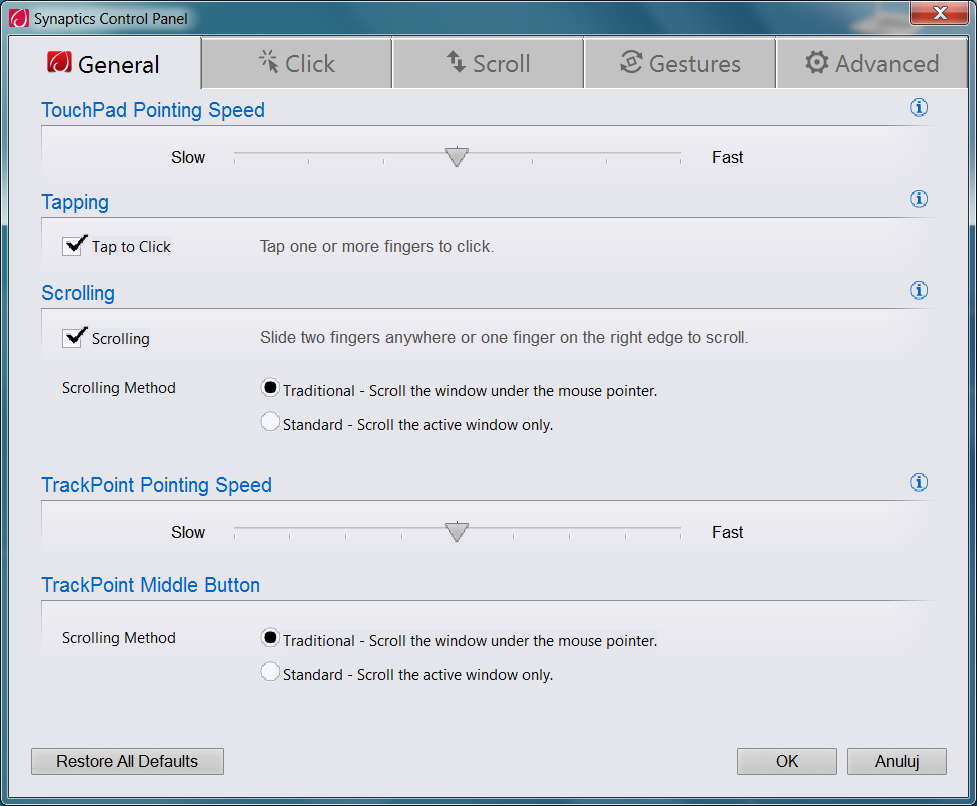This screenshot has width=977, height=806.
Task: Close the Synaptics Control Panel window
Action: (939, 13)
